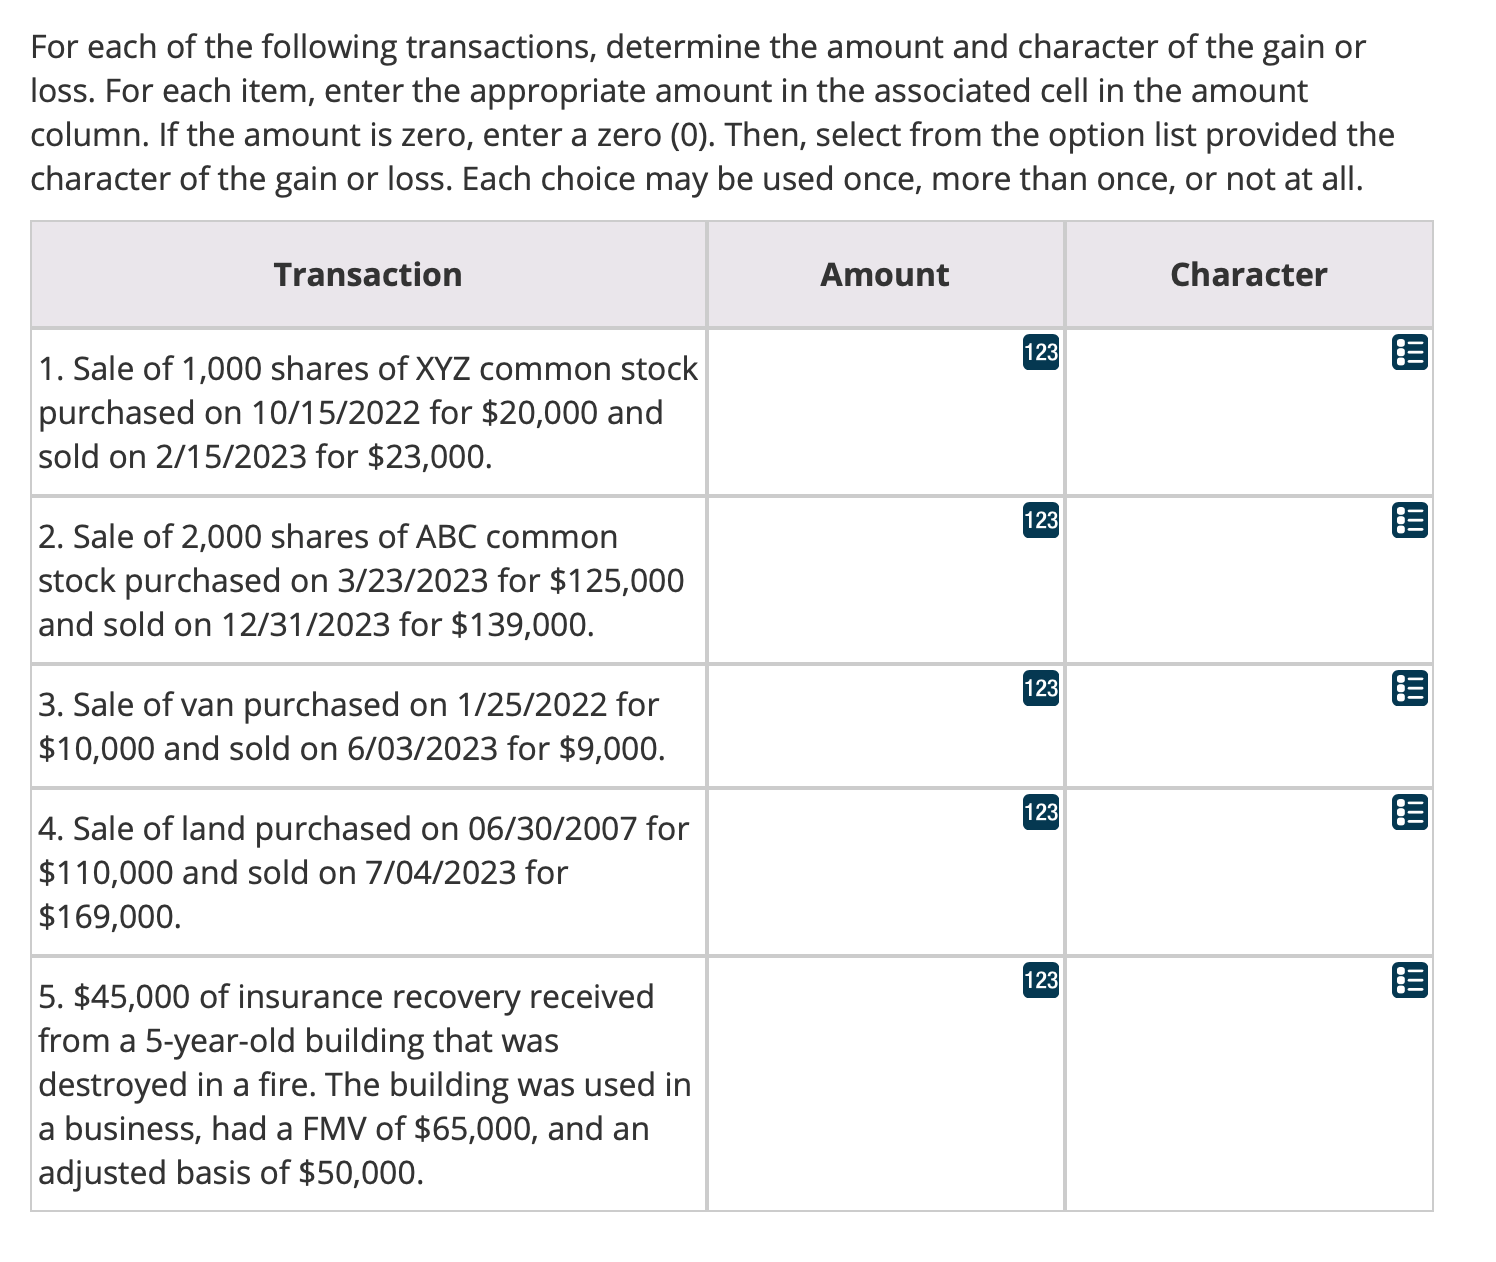Click the Transaction column header
Image resolution: width=1496 pixels, height=1262 pixels.
pos(368,273)
